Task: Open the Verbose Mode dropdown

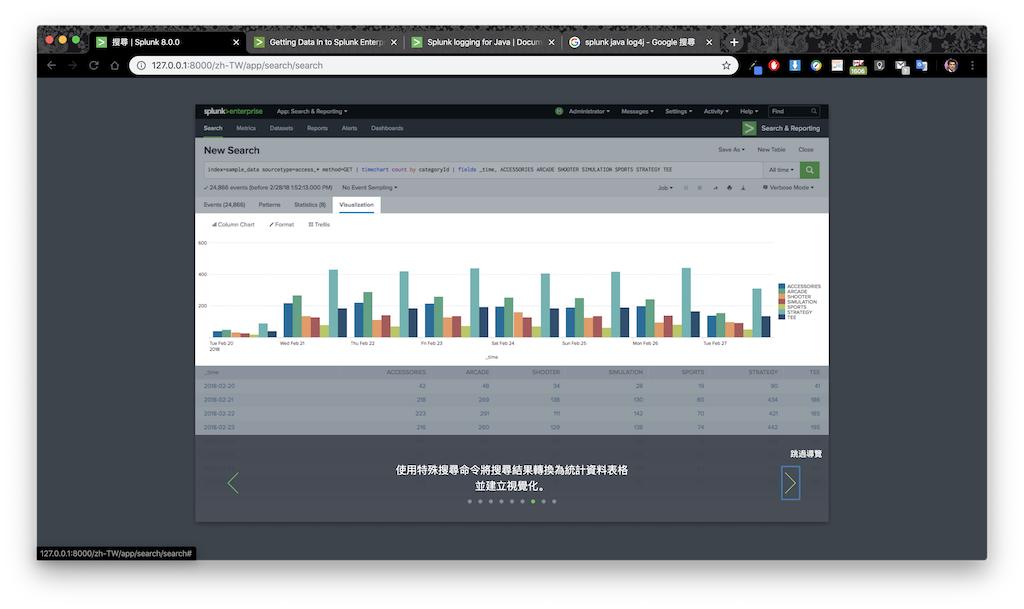Action: (788, 188)
